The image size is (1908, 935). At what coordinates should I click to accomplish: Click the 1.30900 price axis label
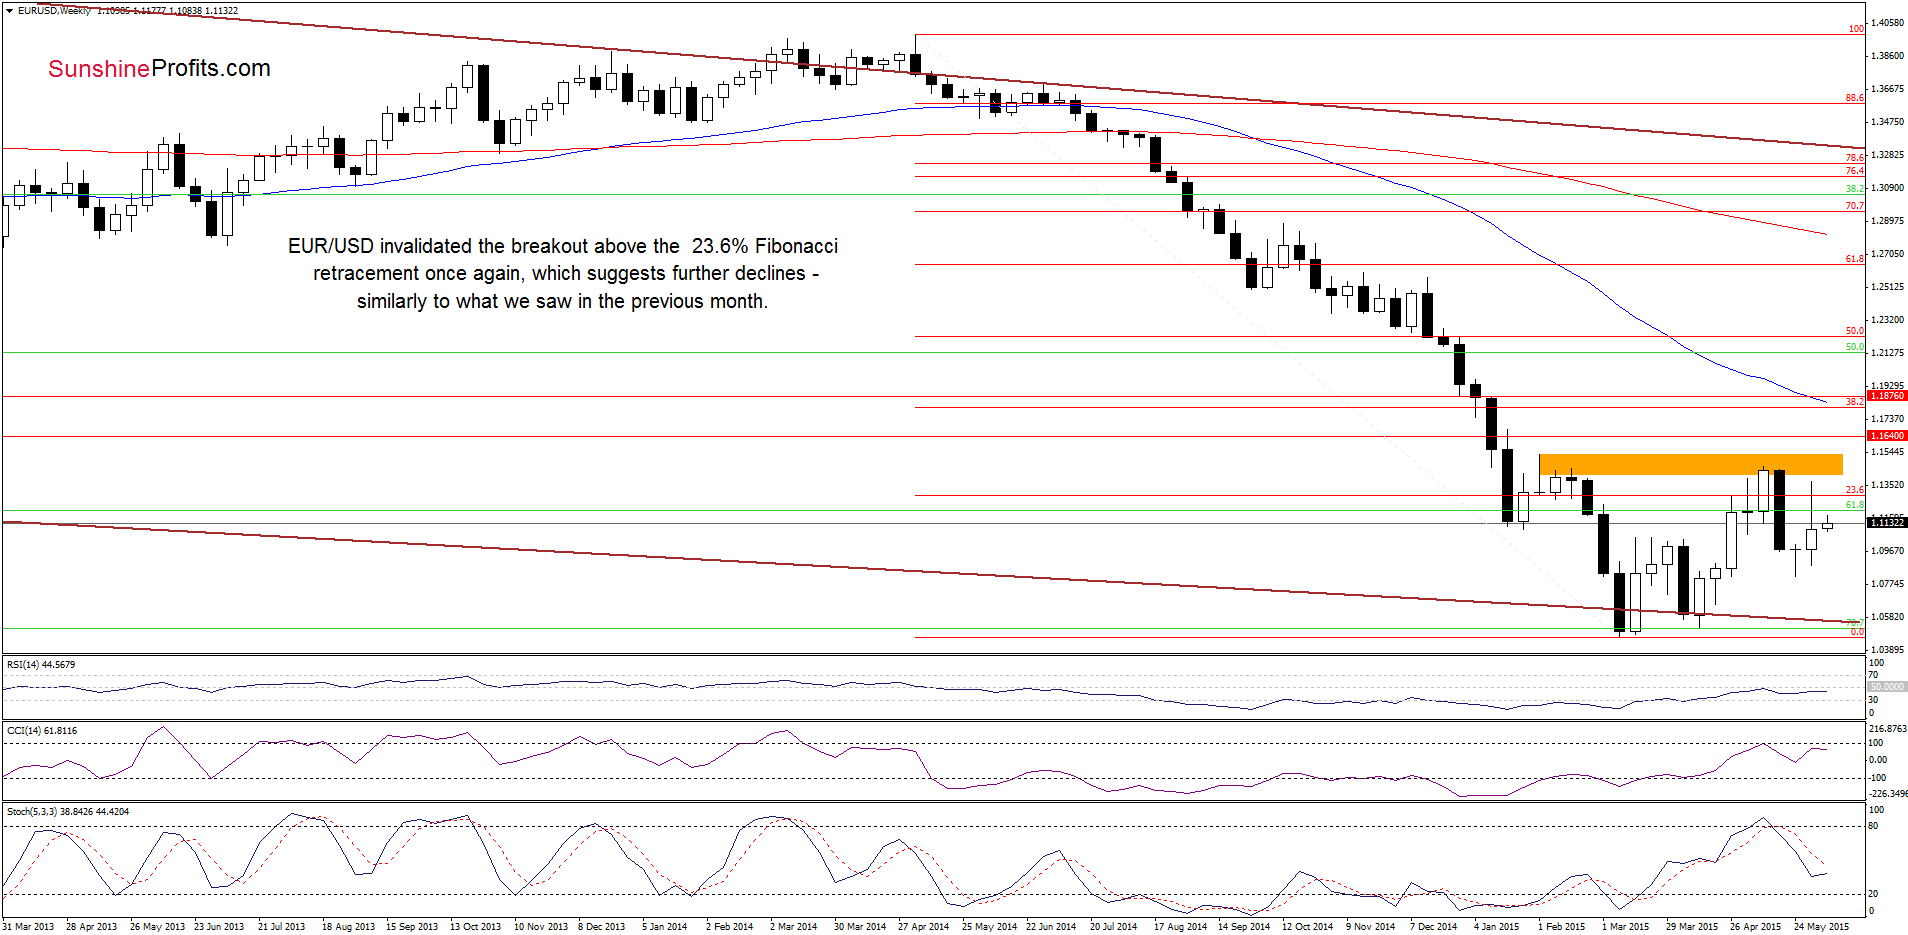(1887, 187)
